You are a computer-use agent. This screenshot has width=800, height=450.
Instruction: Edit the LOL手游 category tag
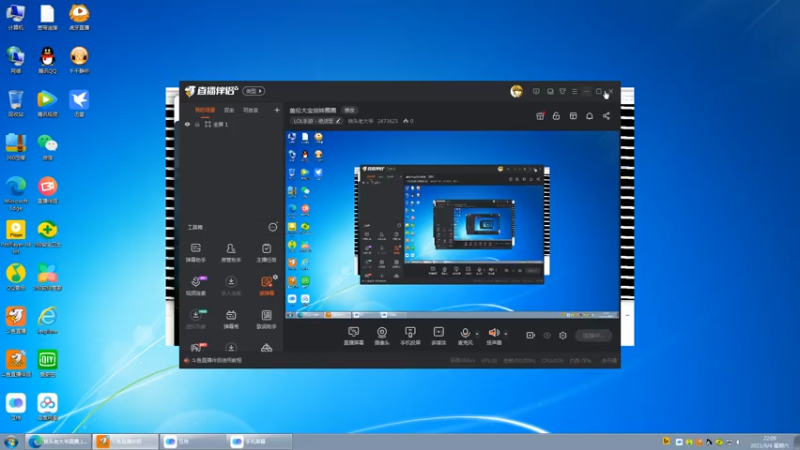click(316, 121)
